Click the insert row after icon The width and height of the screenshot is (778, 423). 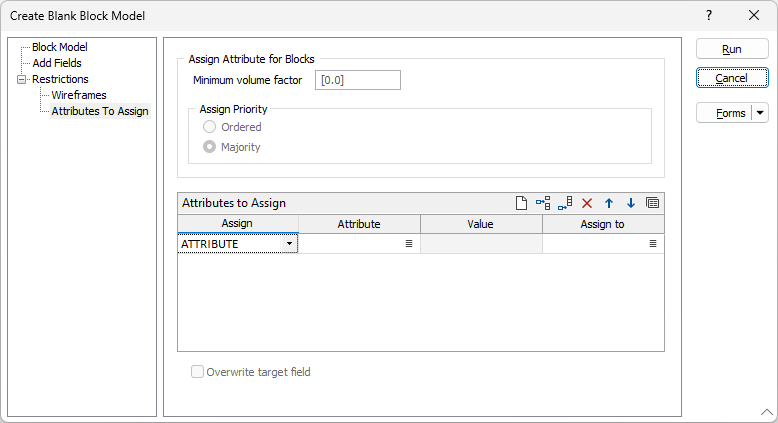565,203
